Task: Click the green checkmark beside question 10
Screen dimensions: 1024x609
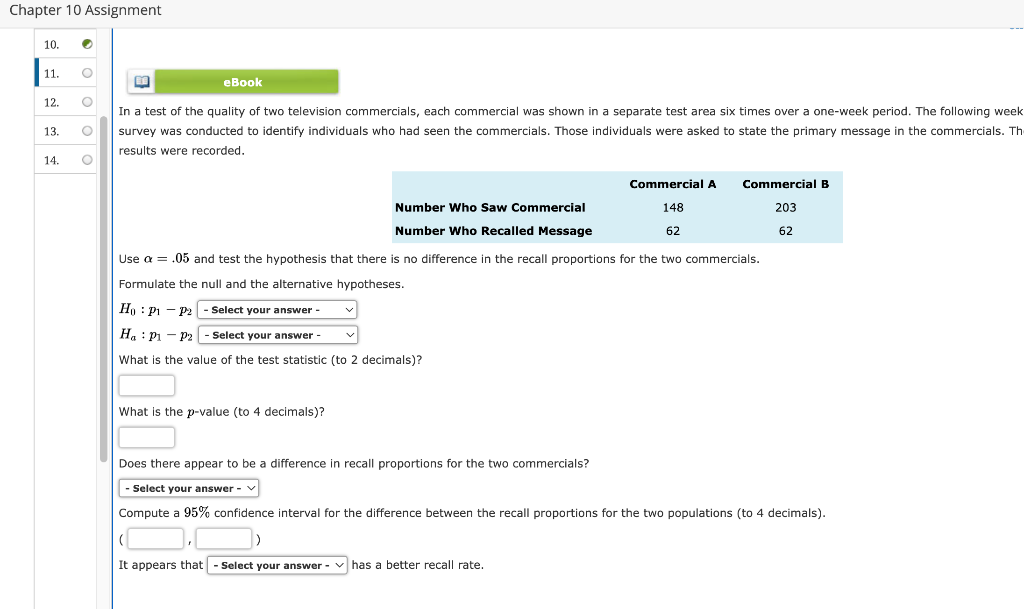Action: point(86,44)
